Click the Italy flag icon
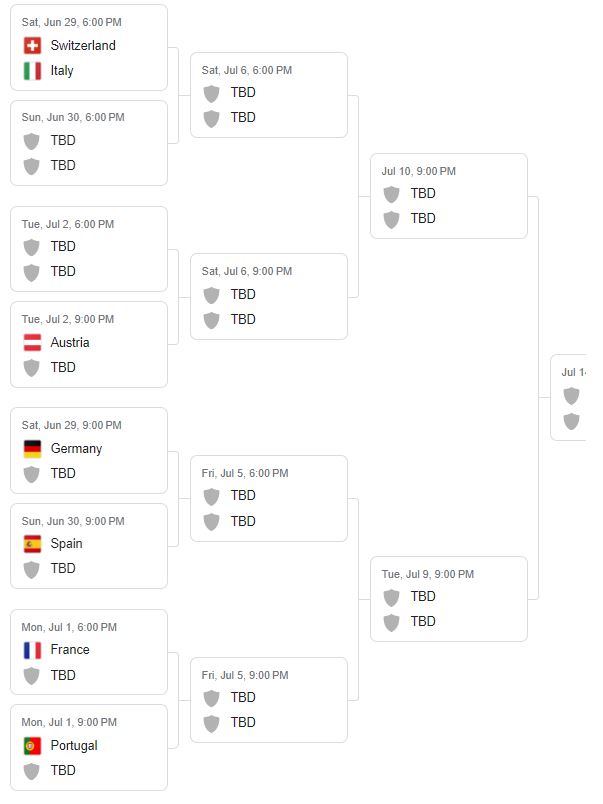 (32, 71)
